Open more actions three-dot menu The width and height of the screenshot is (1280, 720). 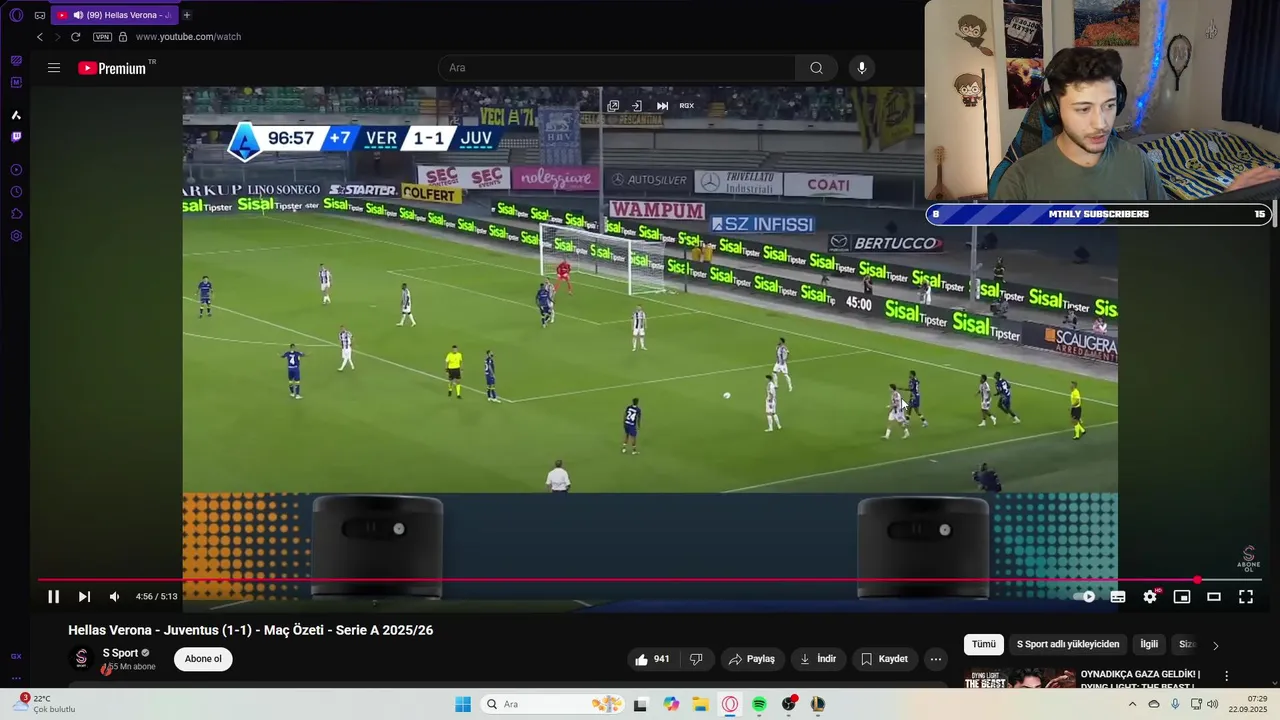pos(936,659)
